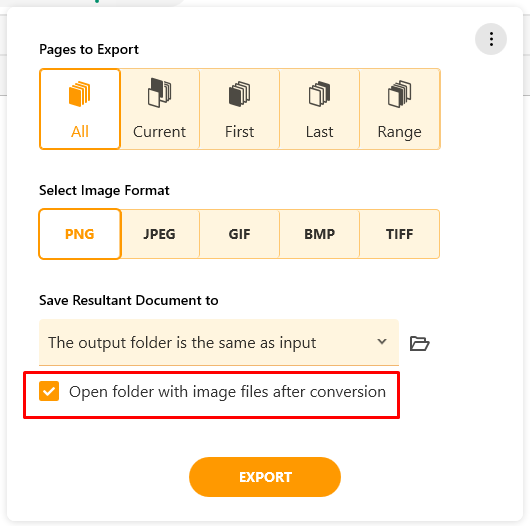Open the browse output folder icon
This screenshot has height=526, width=530.
(419, 343)
